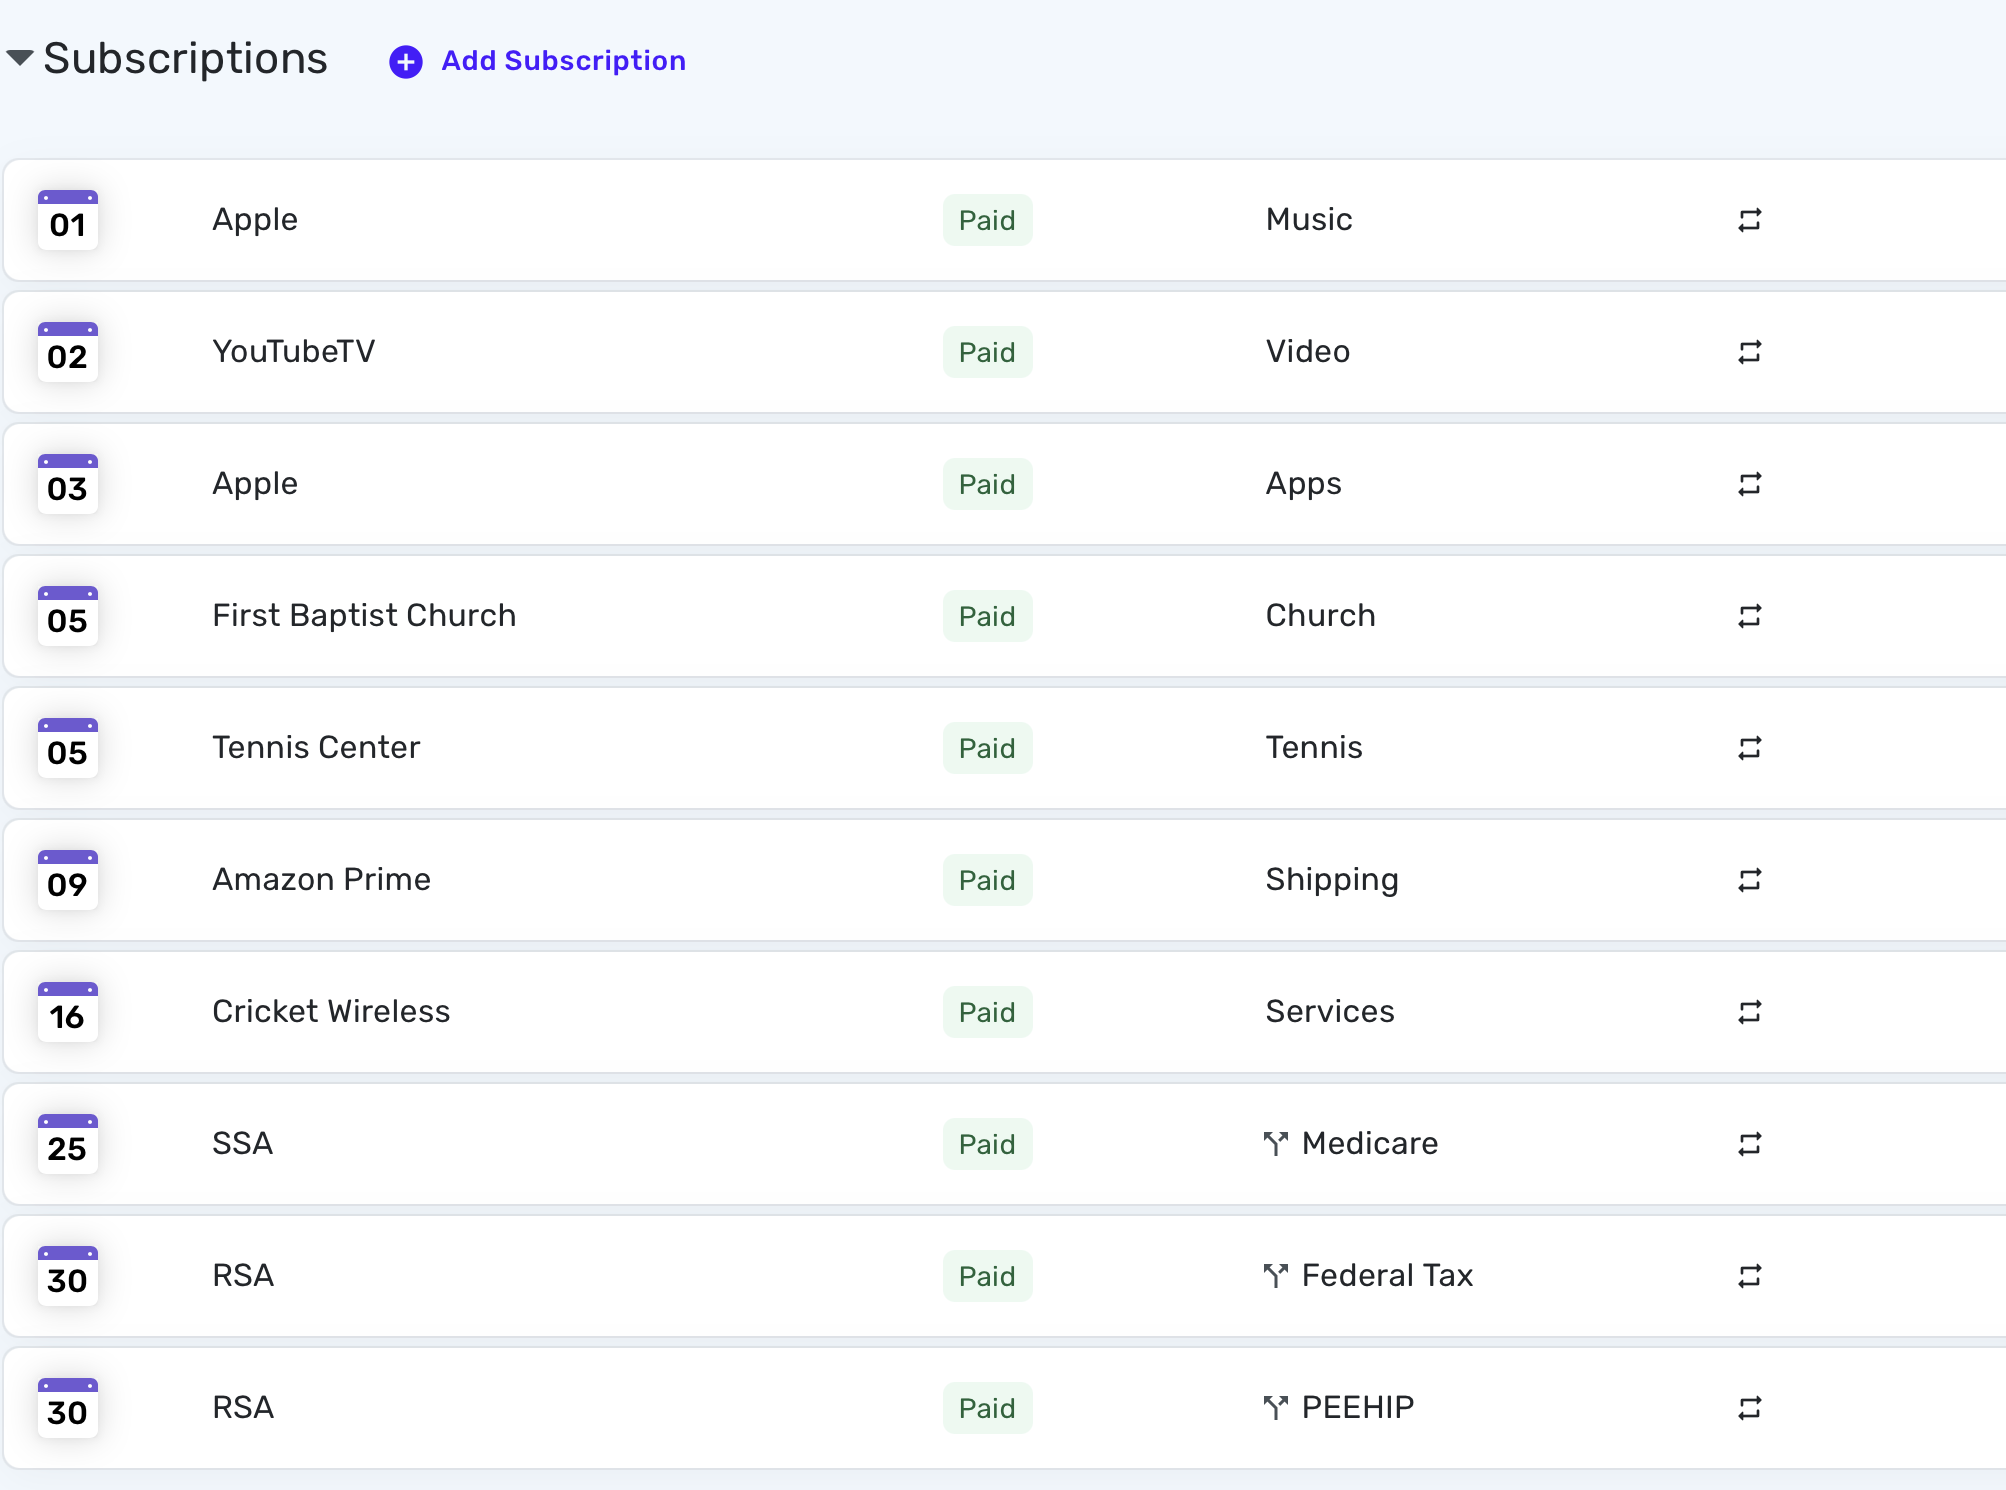Select the Apple name in the Apps row
This screenshot has width=2006, height=1490.
(x=255, y=484)
